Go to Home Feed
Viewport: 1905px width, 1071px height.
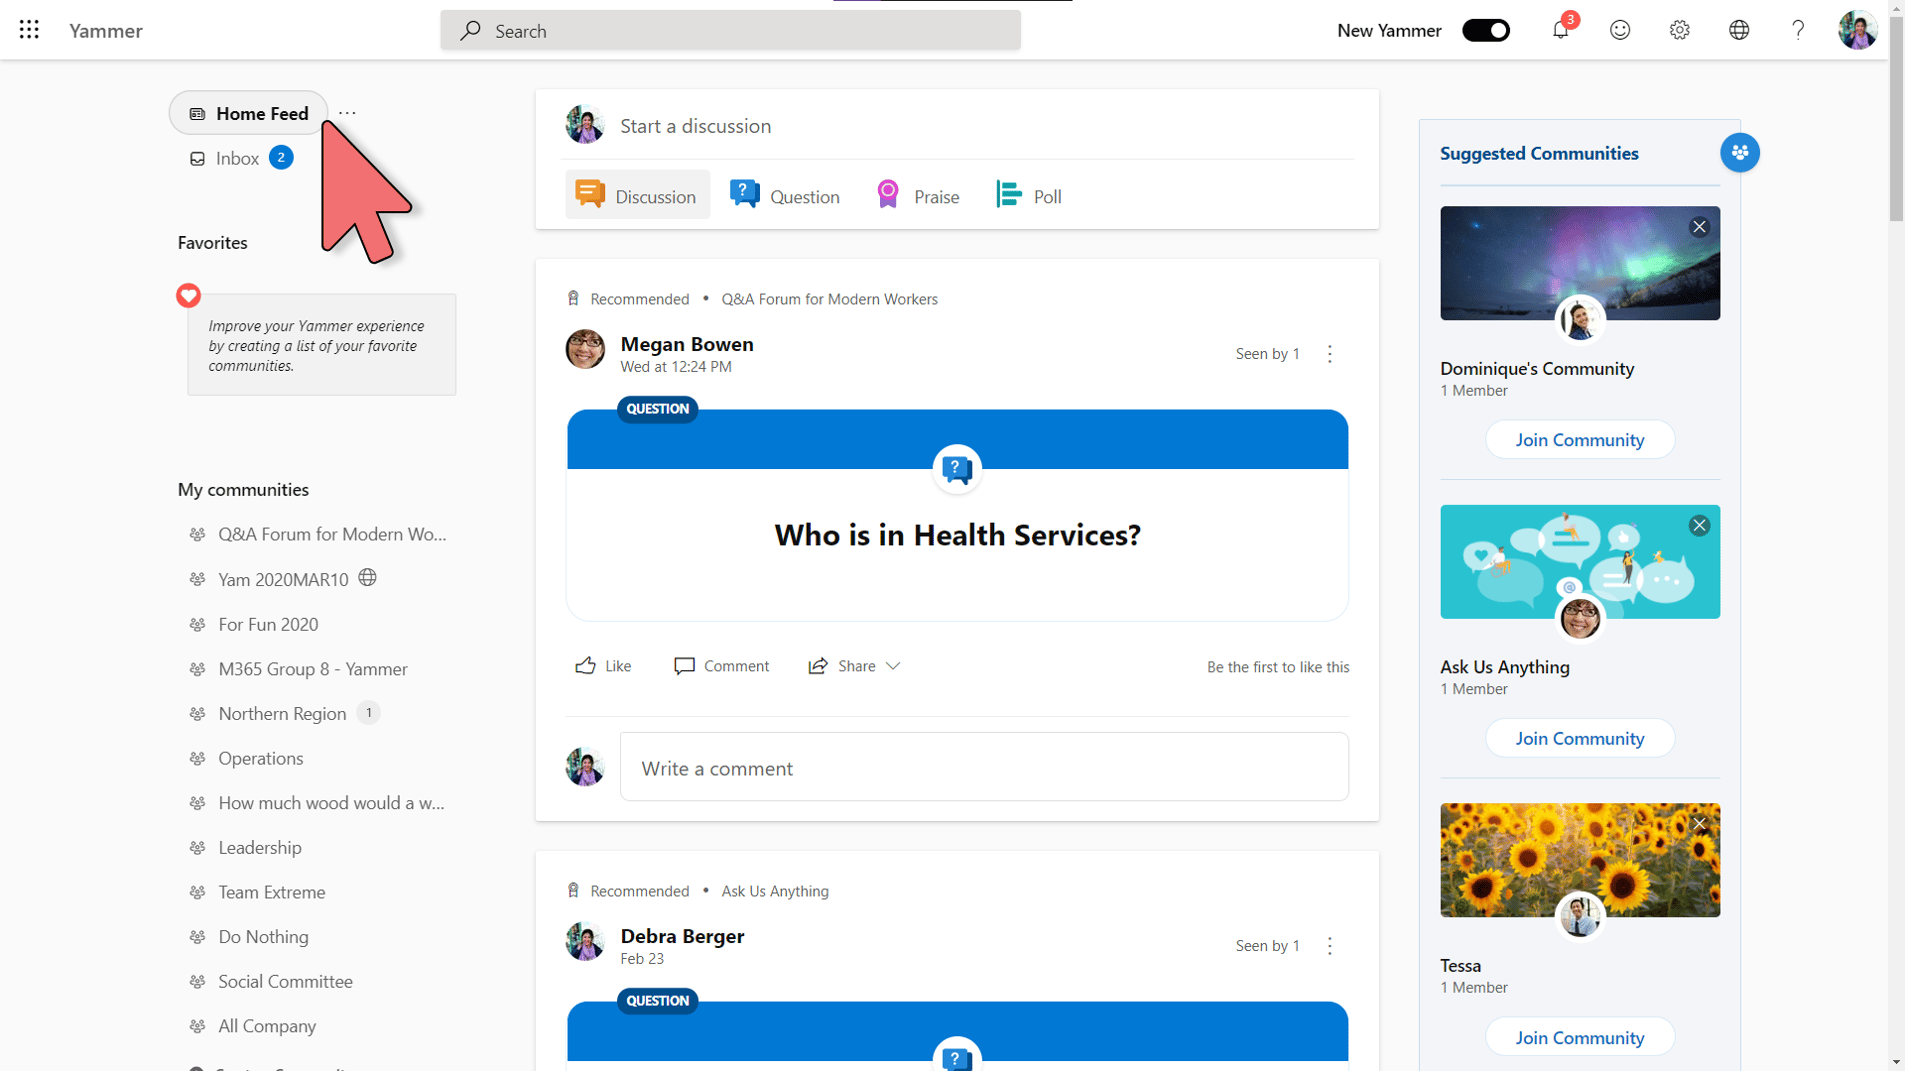[x=248, y=113]
